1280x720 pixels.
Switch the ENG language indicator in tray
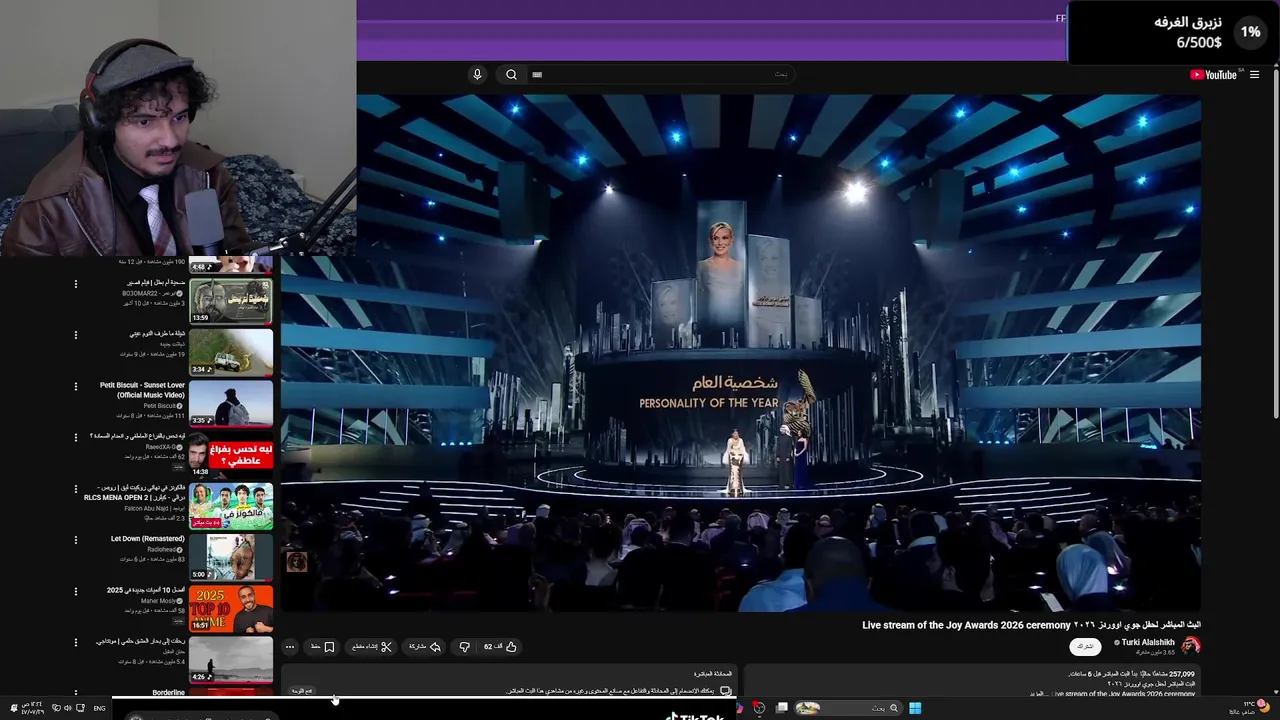click(x=99, y=708)
